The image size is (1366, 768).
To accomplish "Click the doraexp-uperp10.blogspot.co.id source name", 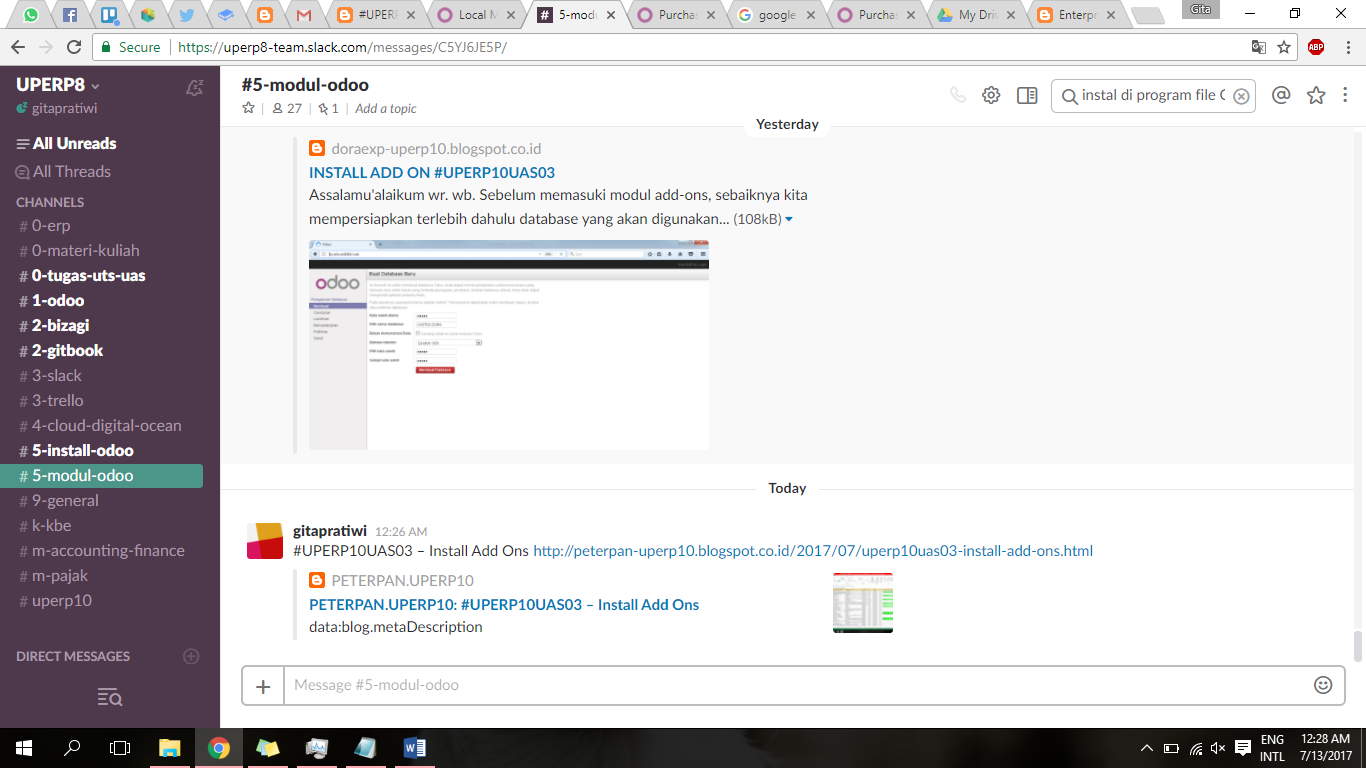I will coord(436,149).
